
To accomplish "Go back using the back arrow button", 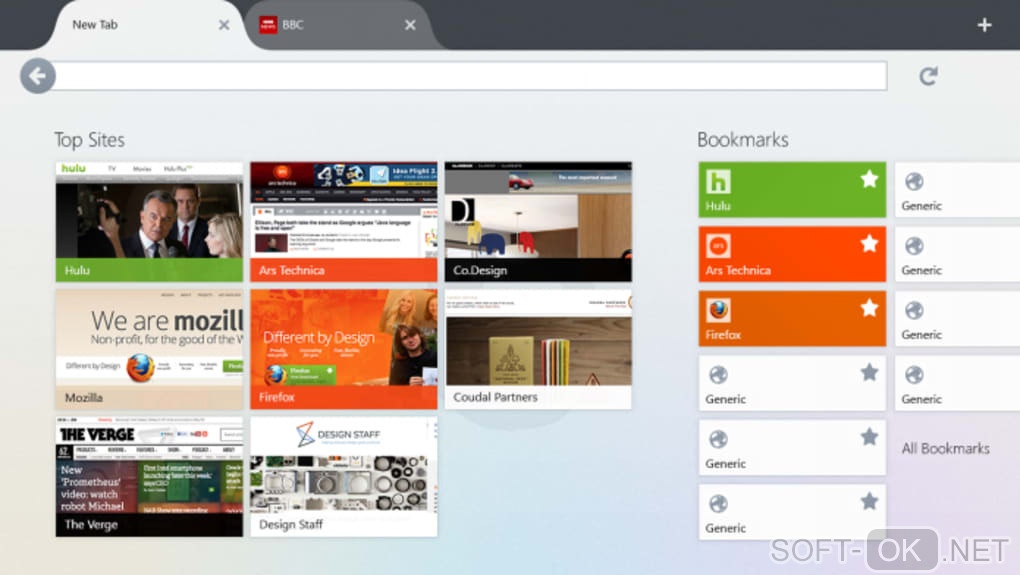I will click(37, 76).
